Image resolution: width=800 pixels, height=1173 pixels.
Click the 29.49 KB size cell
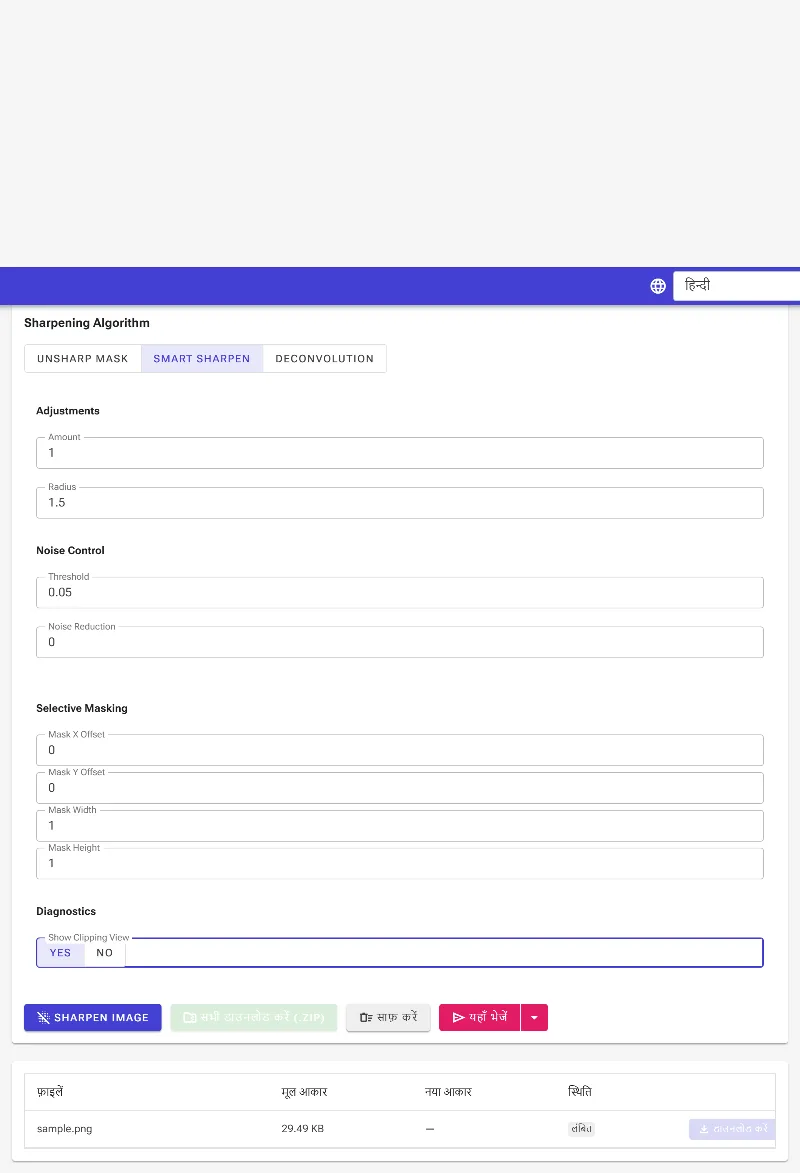point(302,1129)
